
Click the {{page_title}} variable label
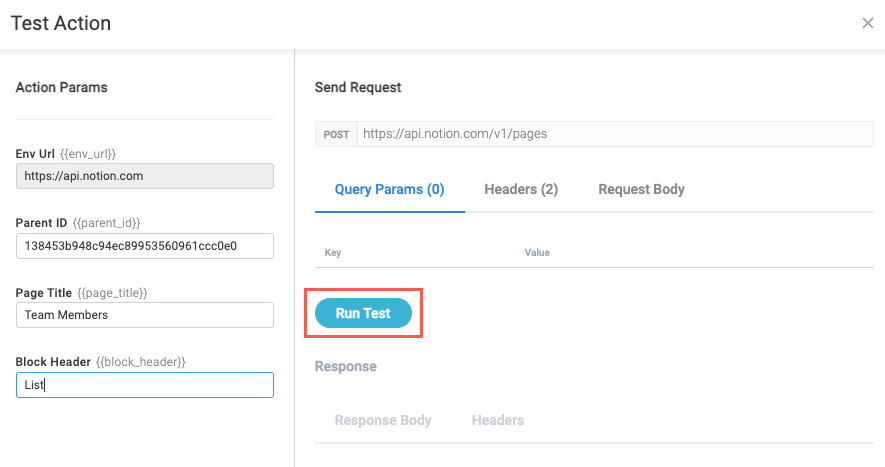112,293
